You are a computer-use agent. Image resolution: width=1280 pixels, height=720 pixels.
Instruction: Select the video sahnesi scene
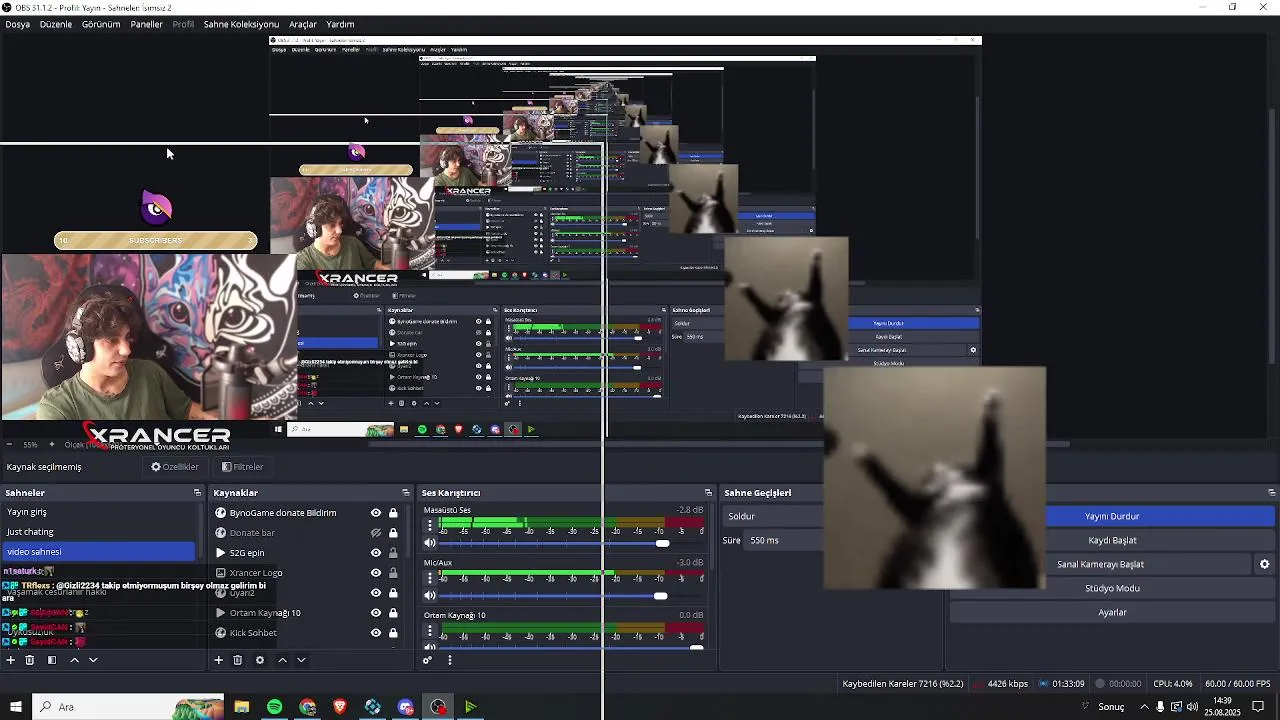click(x=100, y=552)
